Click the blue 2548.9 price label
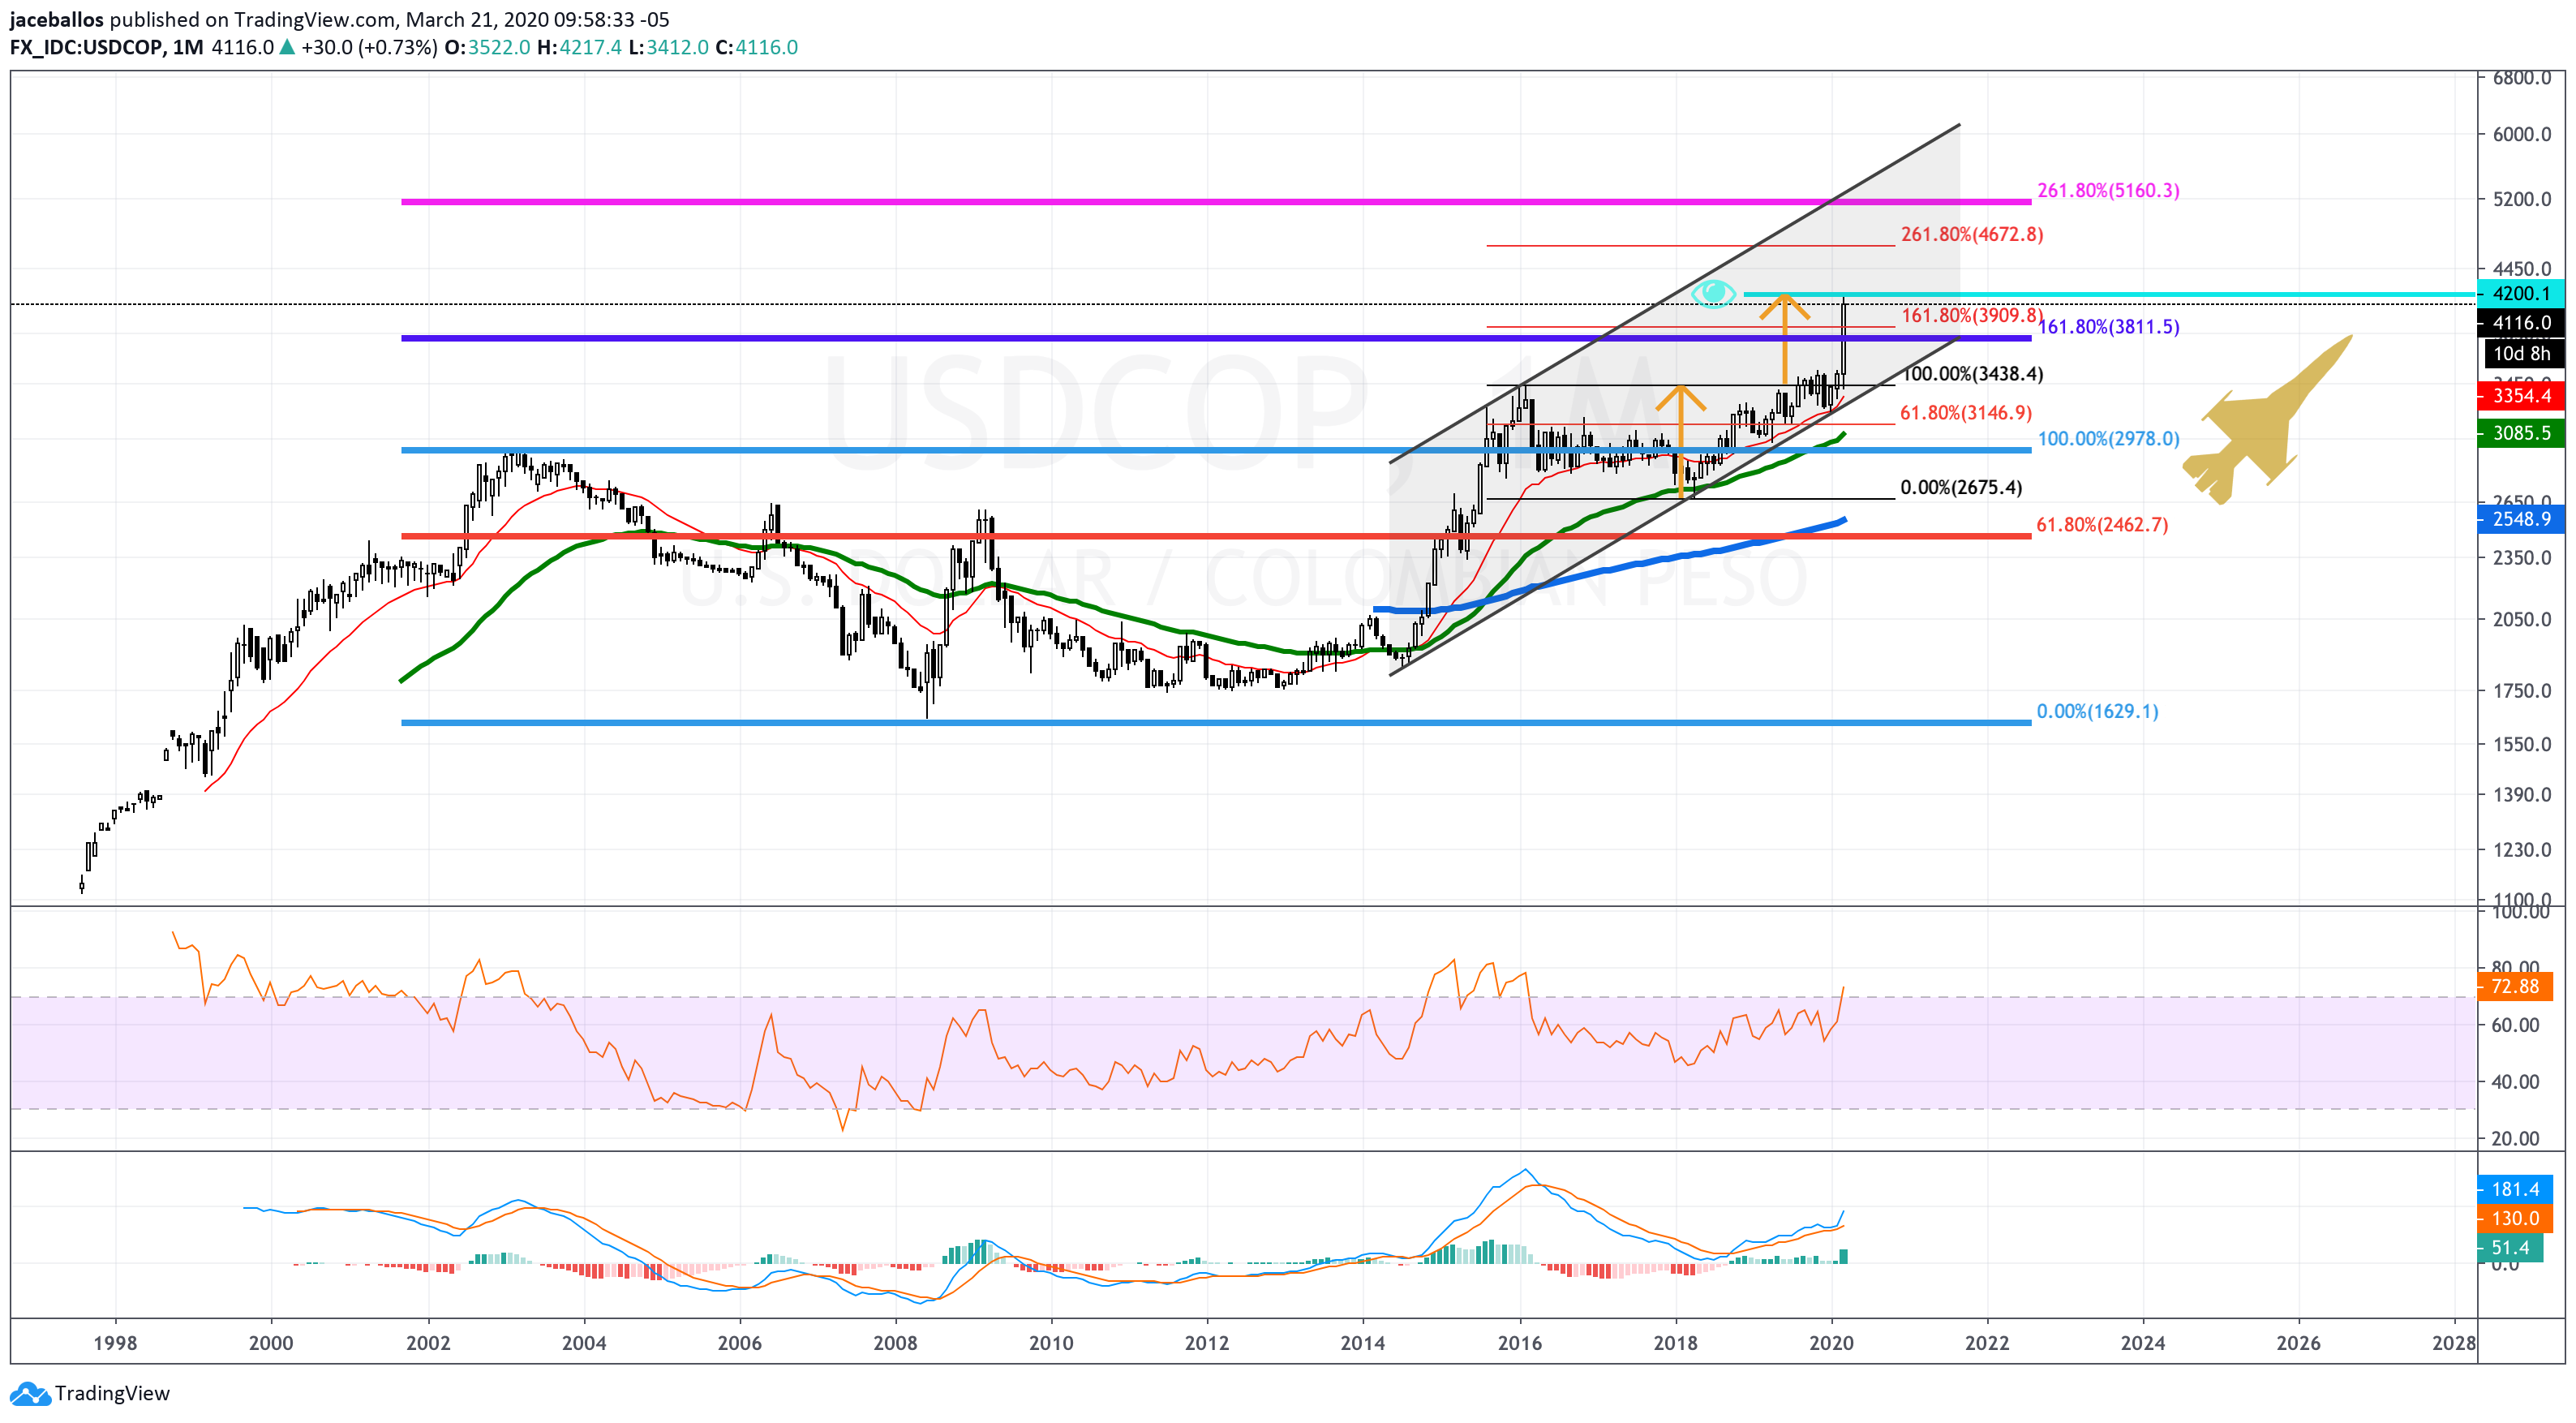This screenshot has height=1423, width=2576. 2520,518
